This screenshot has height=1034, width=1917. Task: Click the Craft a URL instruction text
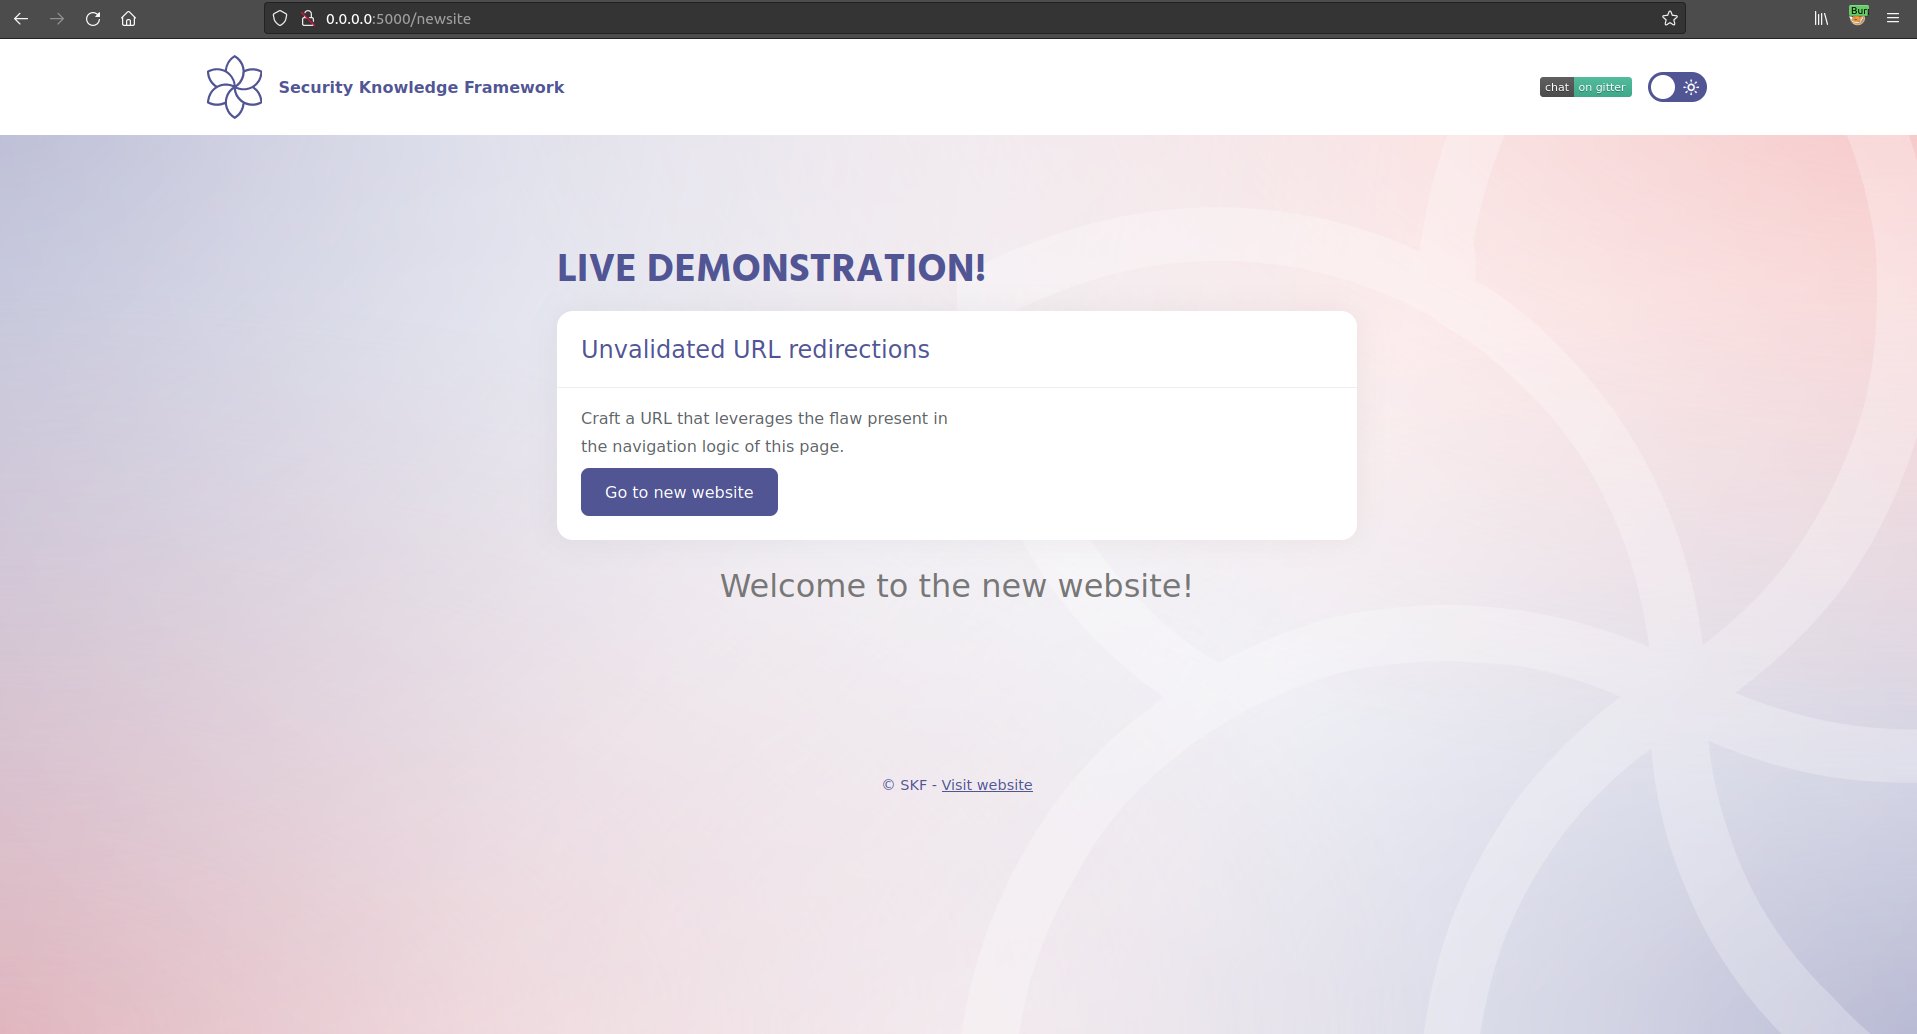coord(764,432)
